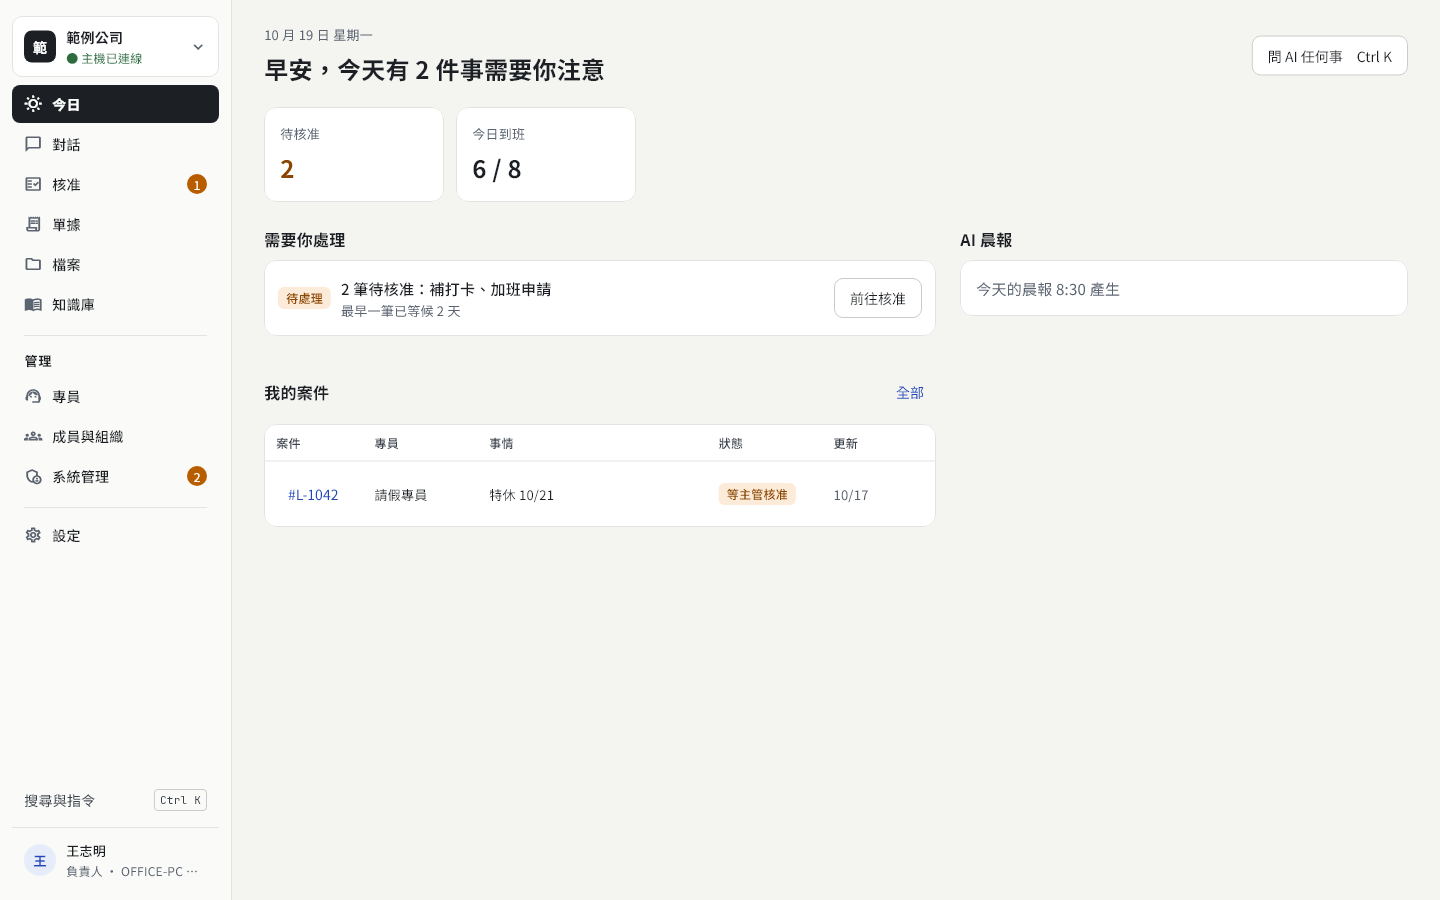Click the 王 user avatar

click(x=40, y=860)
